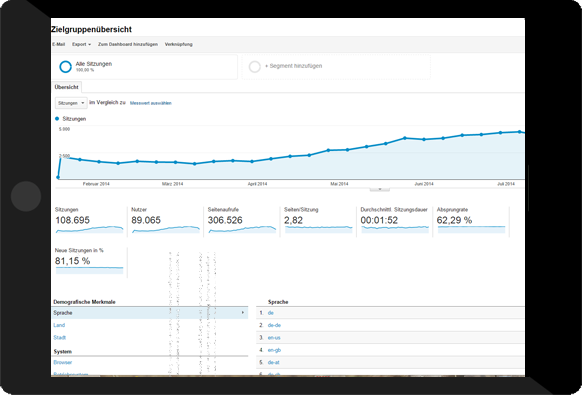This screenshot has height=398, width=584.
Task: Click the empty grey segment circle
Action: [255, 67]
